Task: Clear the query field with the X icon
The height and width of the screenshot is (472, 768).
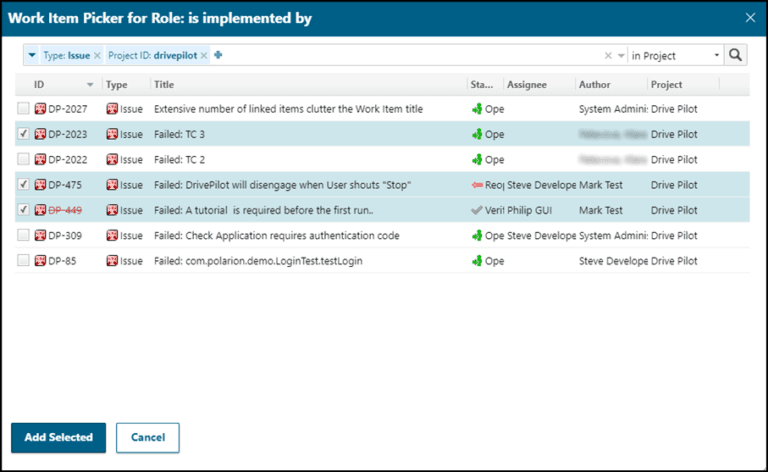Action: coord(608,55)
